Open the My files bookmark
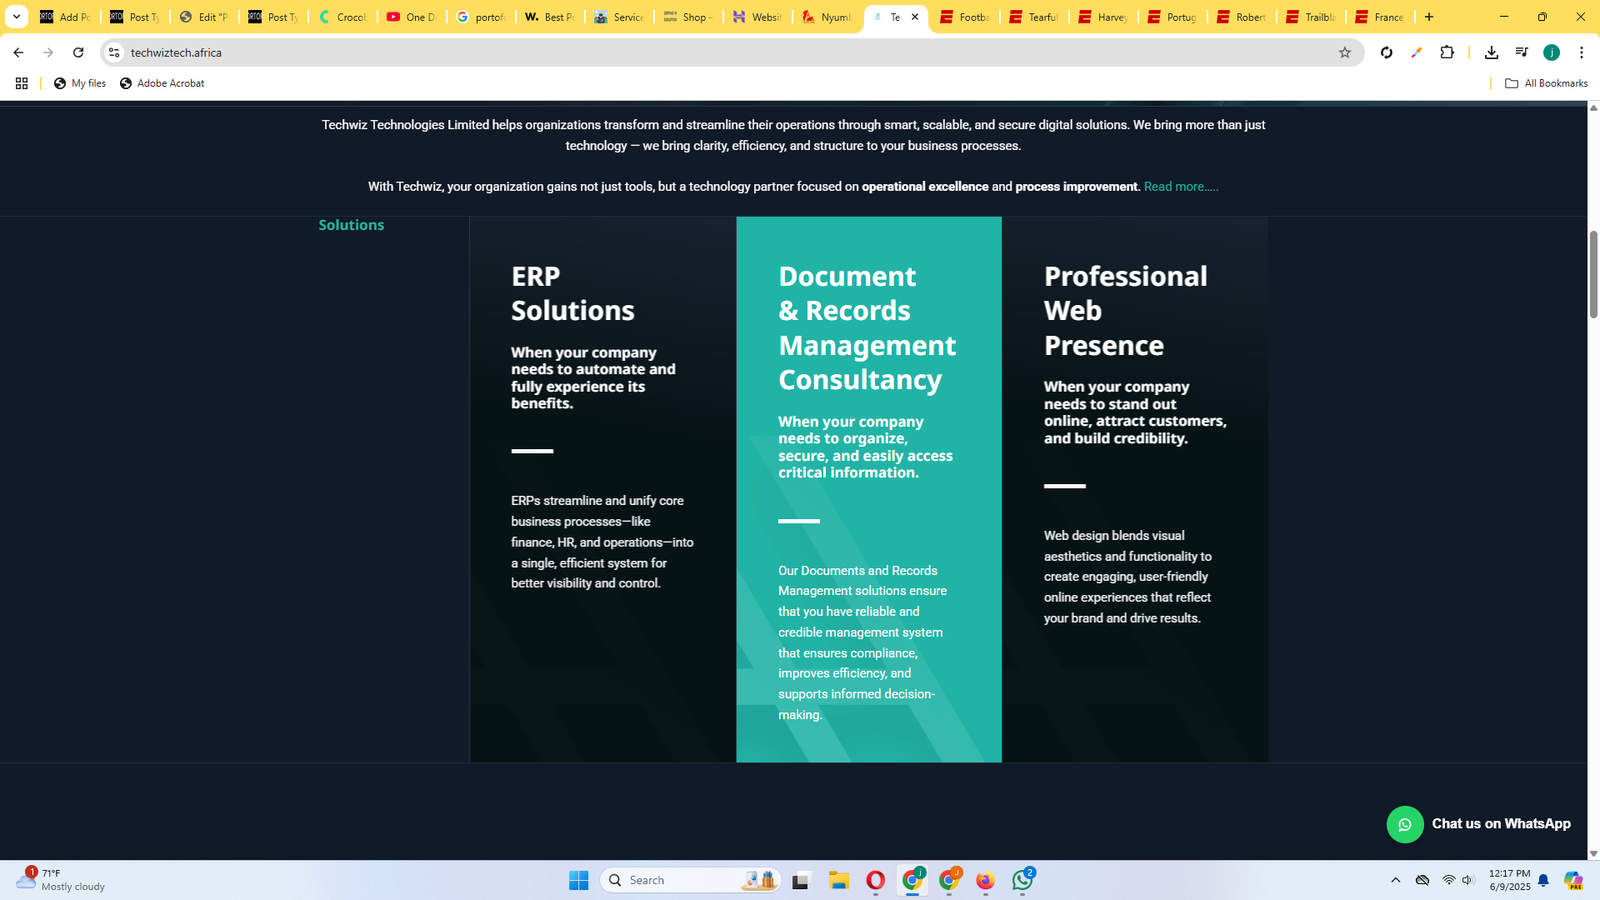The image size is (1600, 900). point(79,83)
